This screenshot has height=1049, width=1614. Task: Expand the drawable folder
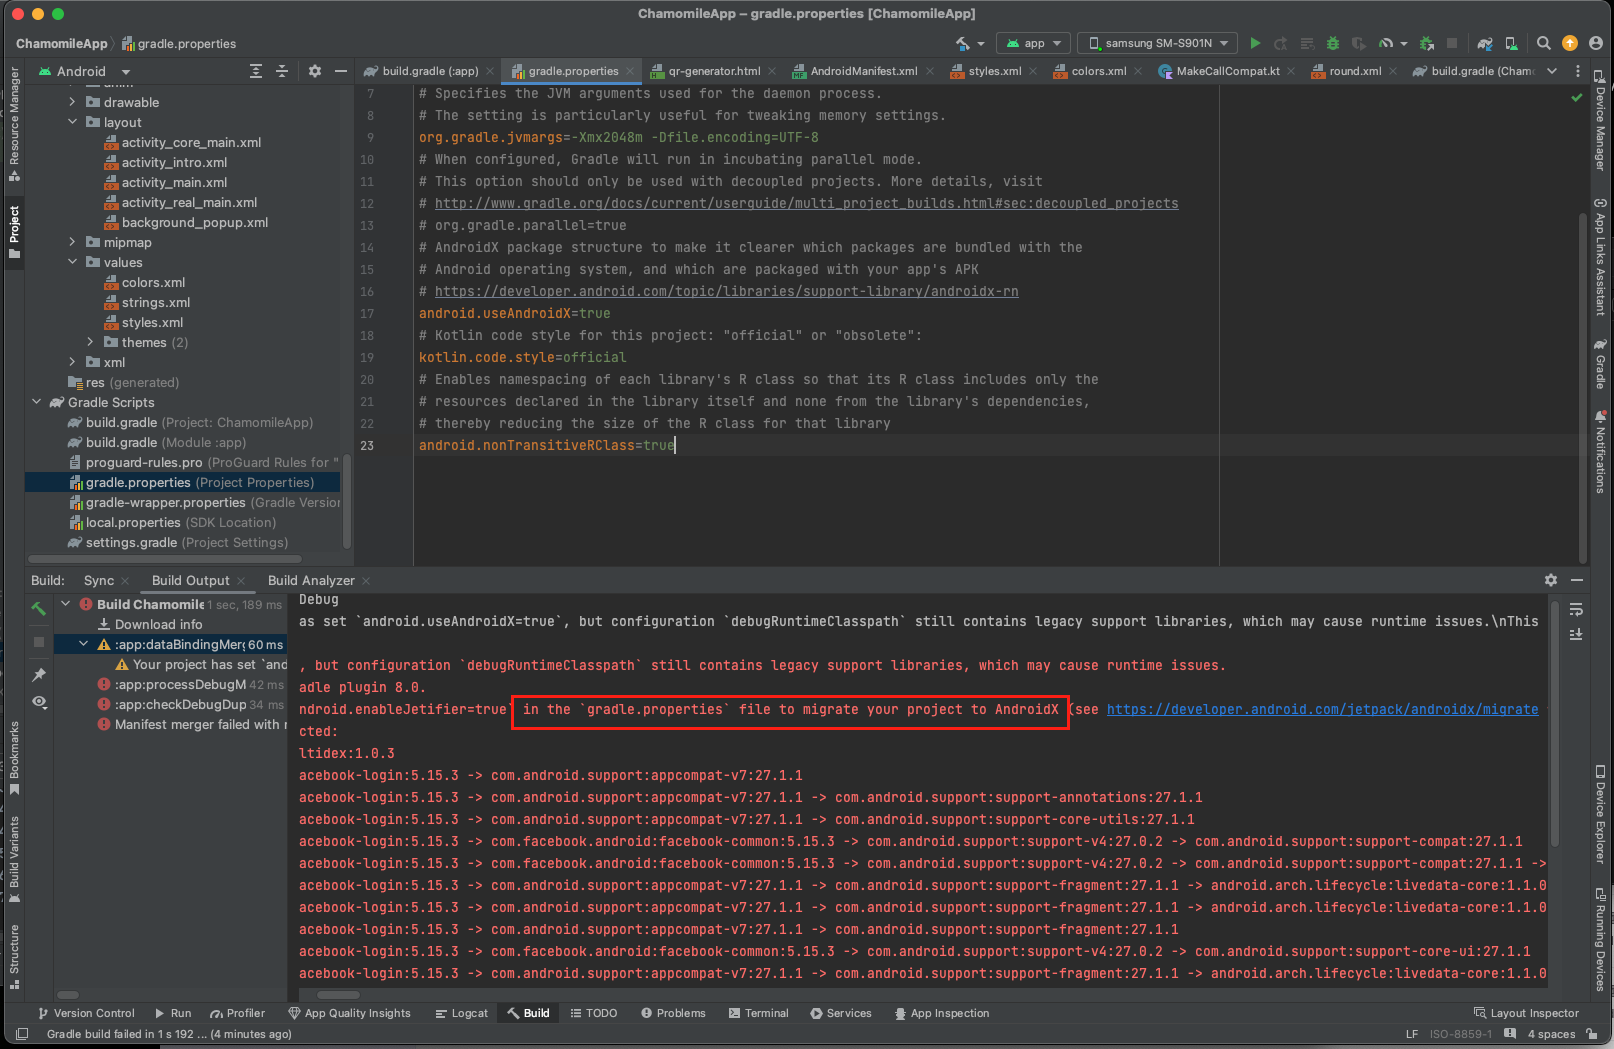(x=72, y=102)
